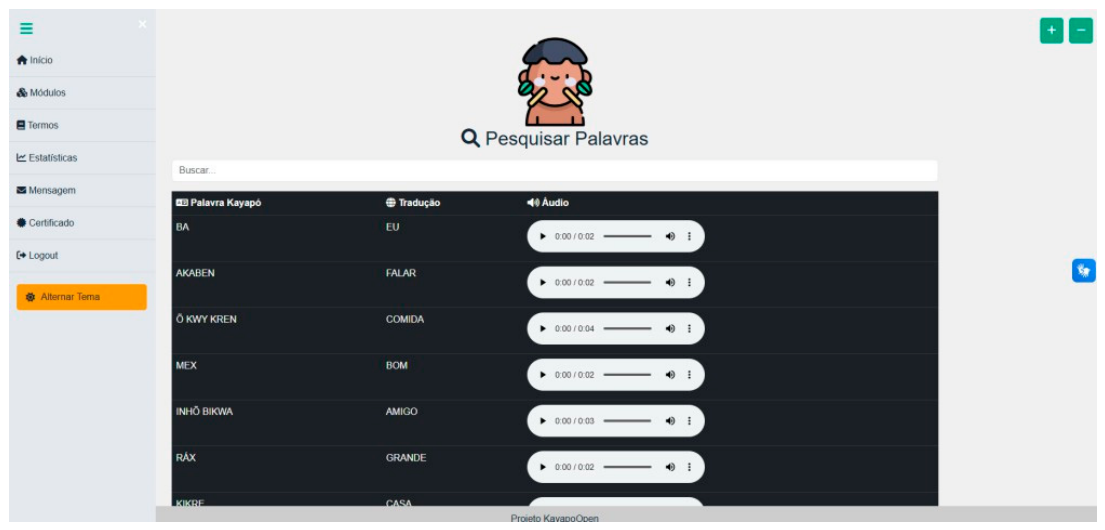Image resolution: width=1105 pixels, height=530 pixels.
Task: Click the Projeto KayapoOpen footer text
Action: [555, 519]
